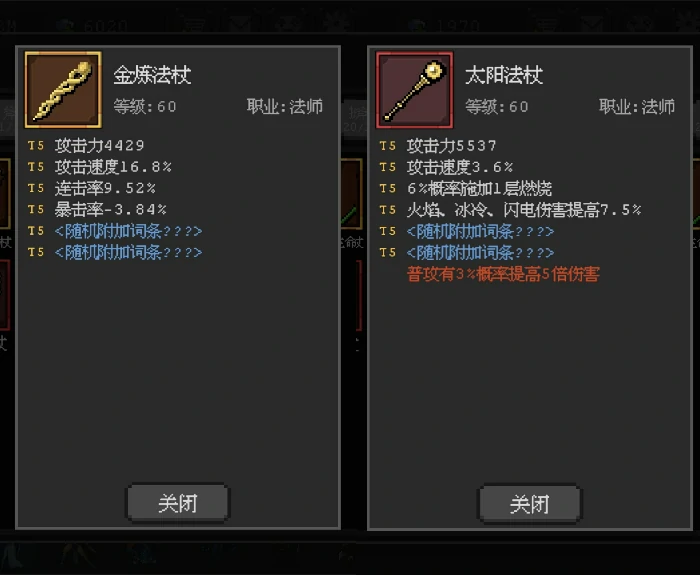Click T5 tier badge beside 攻击力4429
The height and width of the screenshot is (575, 700).
click(36, 146)
